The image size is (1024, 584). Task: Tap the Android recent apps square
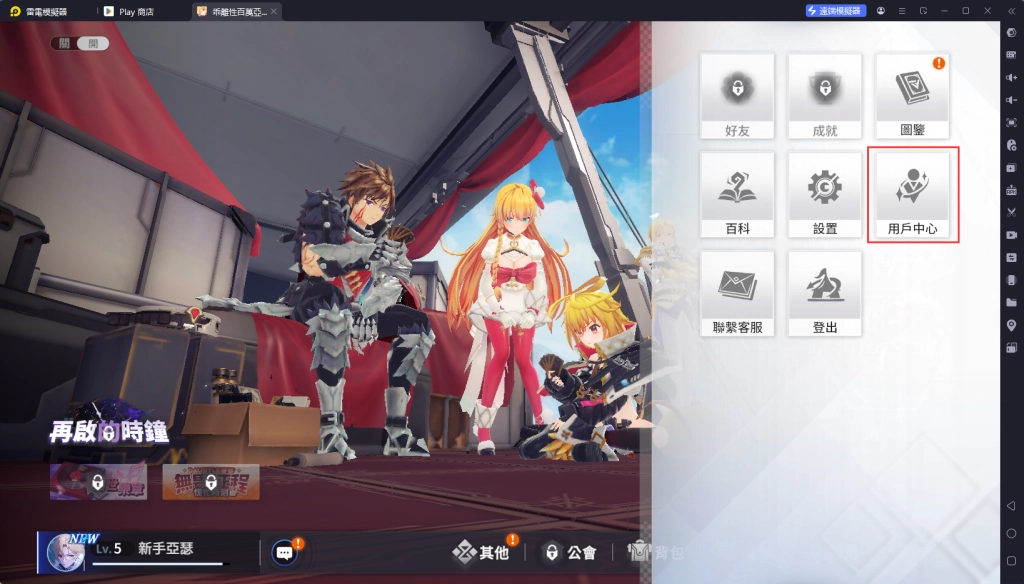pos(1011,560)
